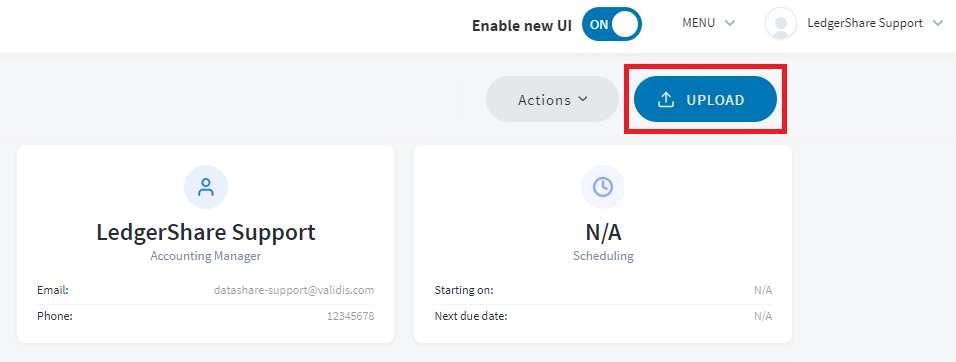Toggle the Enable new UI switch
This screenshot has height=362, width=956.
pyautogui.click(x=612, y=24)
